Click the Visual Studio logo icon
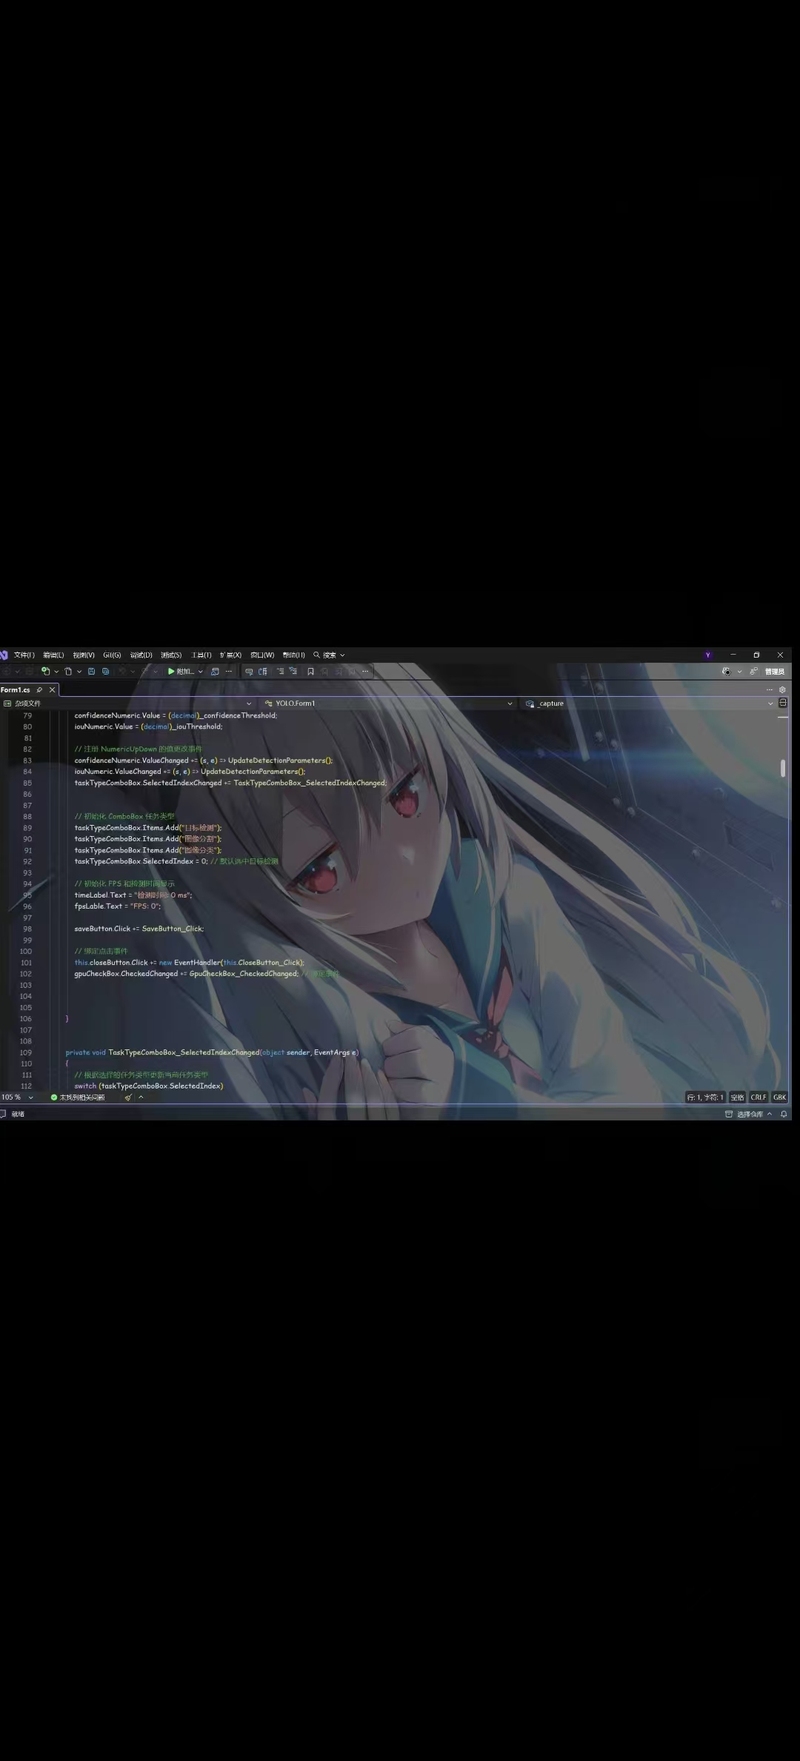Image resolution: width=800 pixels, height=1761 pixels. click(x=4, y=655)
